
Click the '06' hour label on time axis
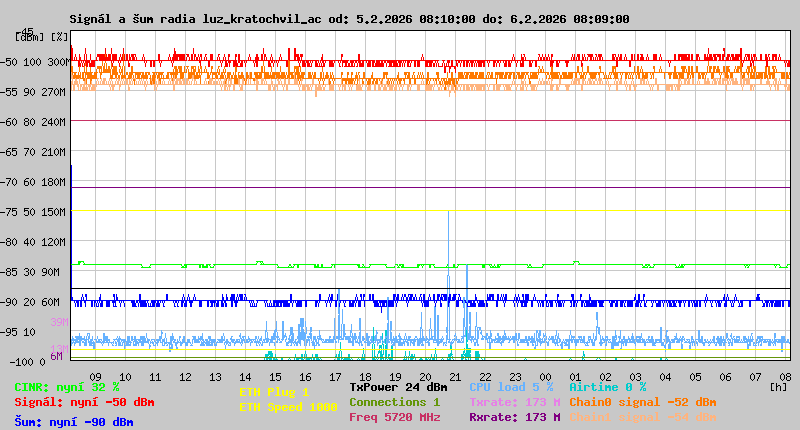click(x=726, y=377)
